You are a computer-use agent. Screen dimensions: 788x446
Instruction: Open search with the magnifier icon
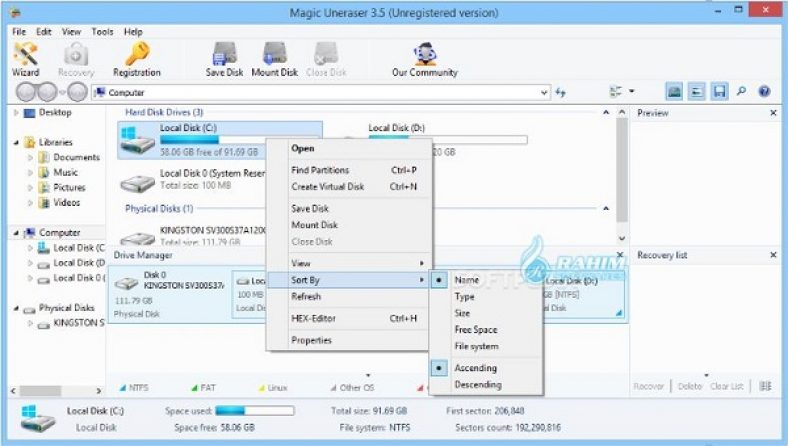(741, 92)
